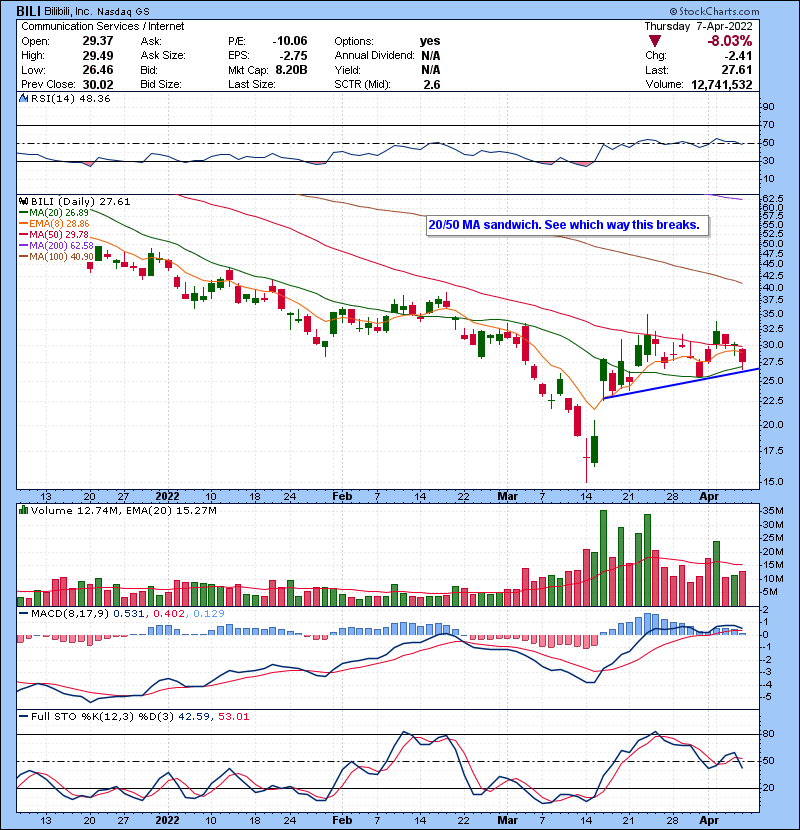Click the Volume 12.74M, EMA(20) 15.27M label
Image resolution: width=800 pixels, height=830 pixels.
click(x=124, y=510)
